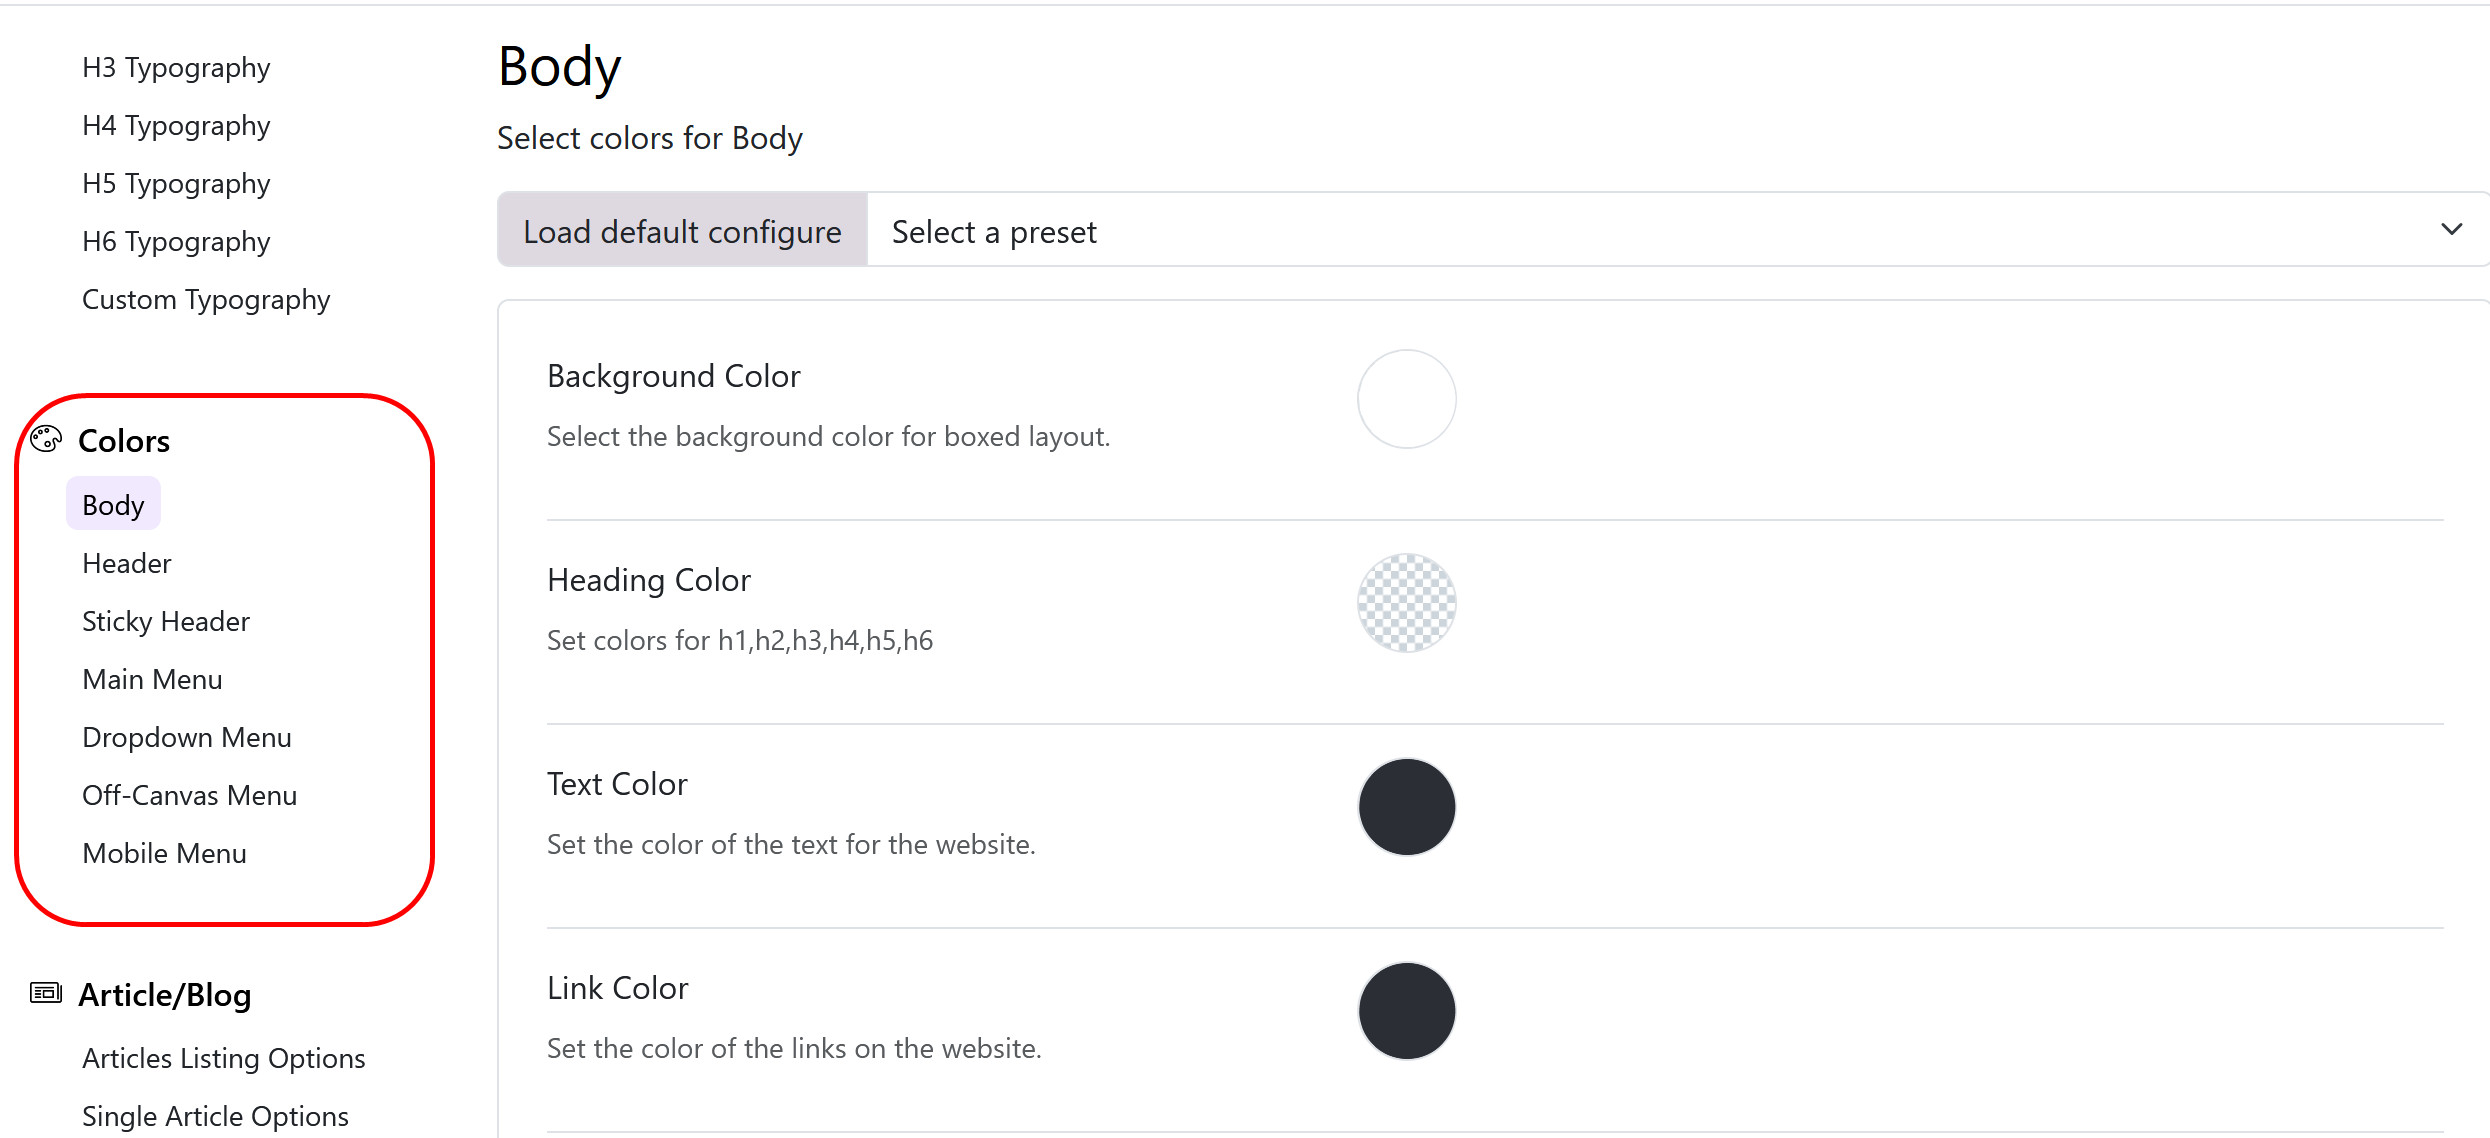Open Dropdown Menu color settings
Screen dimensions: 2490x1138
187,737
